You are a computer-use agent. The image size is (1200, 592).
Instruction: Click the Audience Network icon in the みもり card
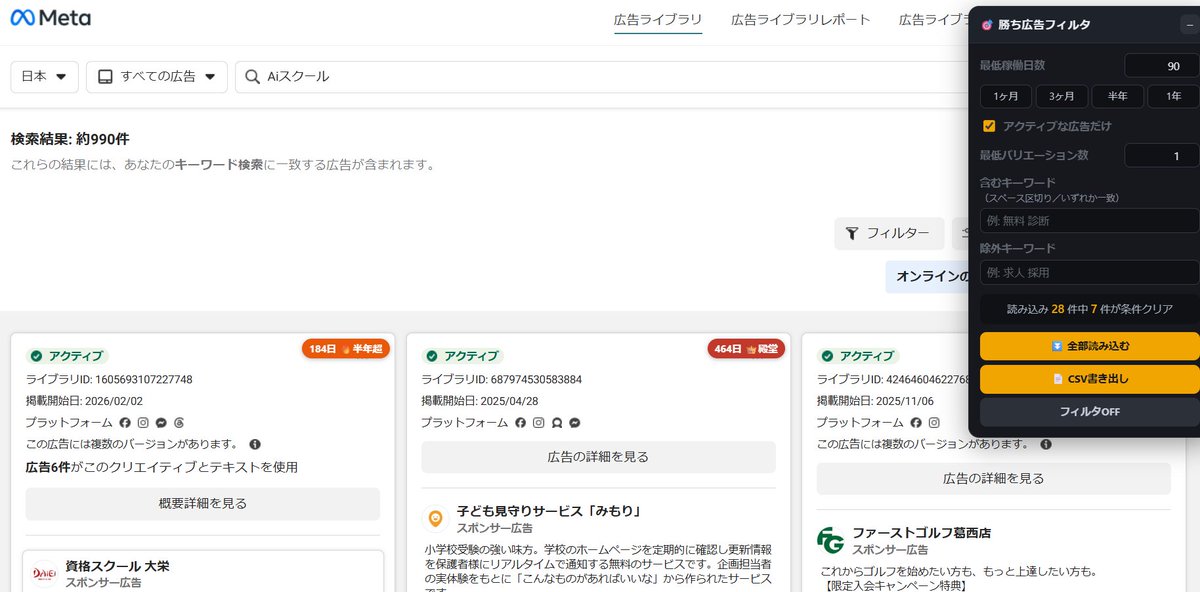[557, 423]
